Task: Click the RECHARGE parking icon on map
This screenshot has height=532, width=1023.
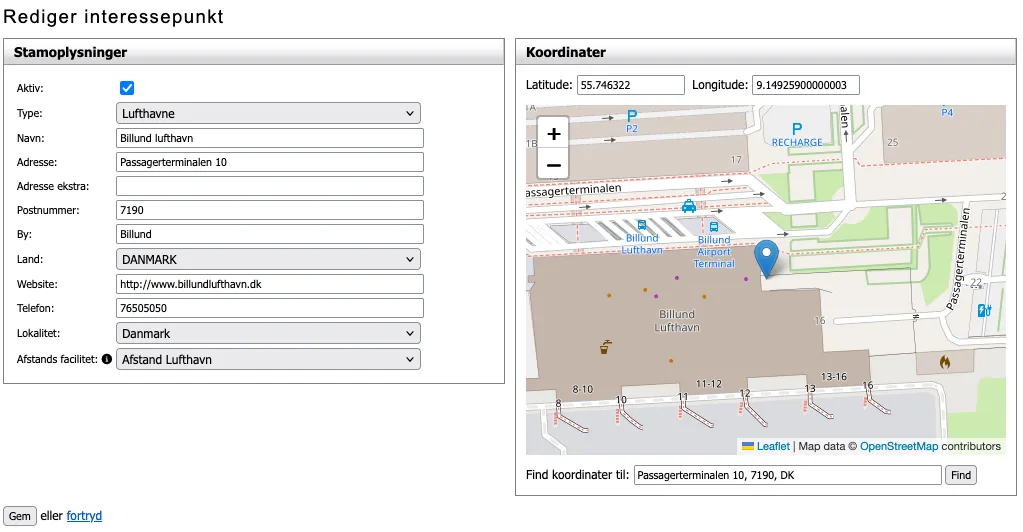Action: coord(797,129)
